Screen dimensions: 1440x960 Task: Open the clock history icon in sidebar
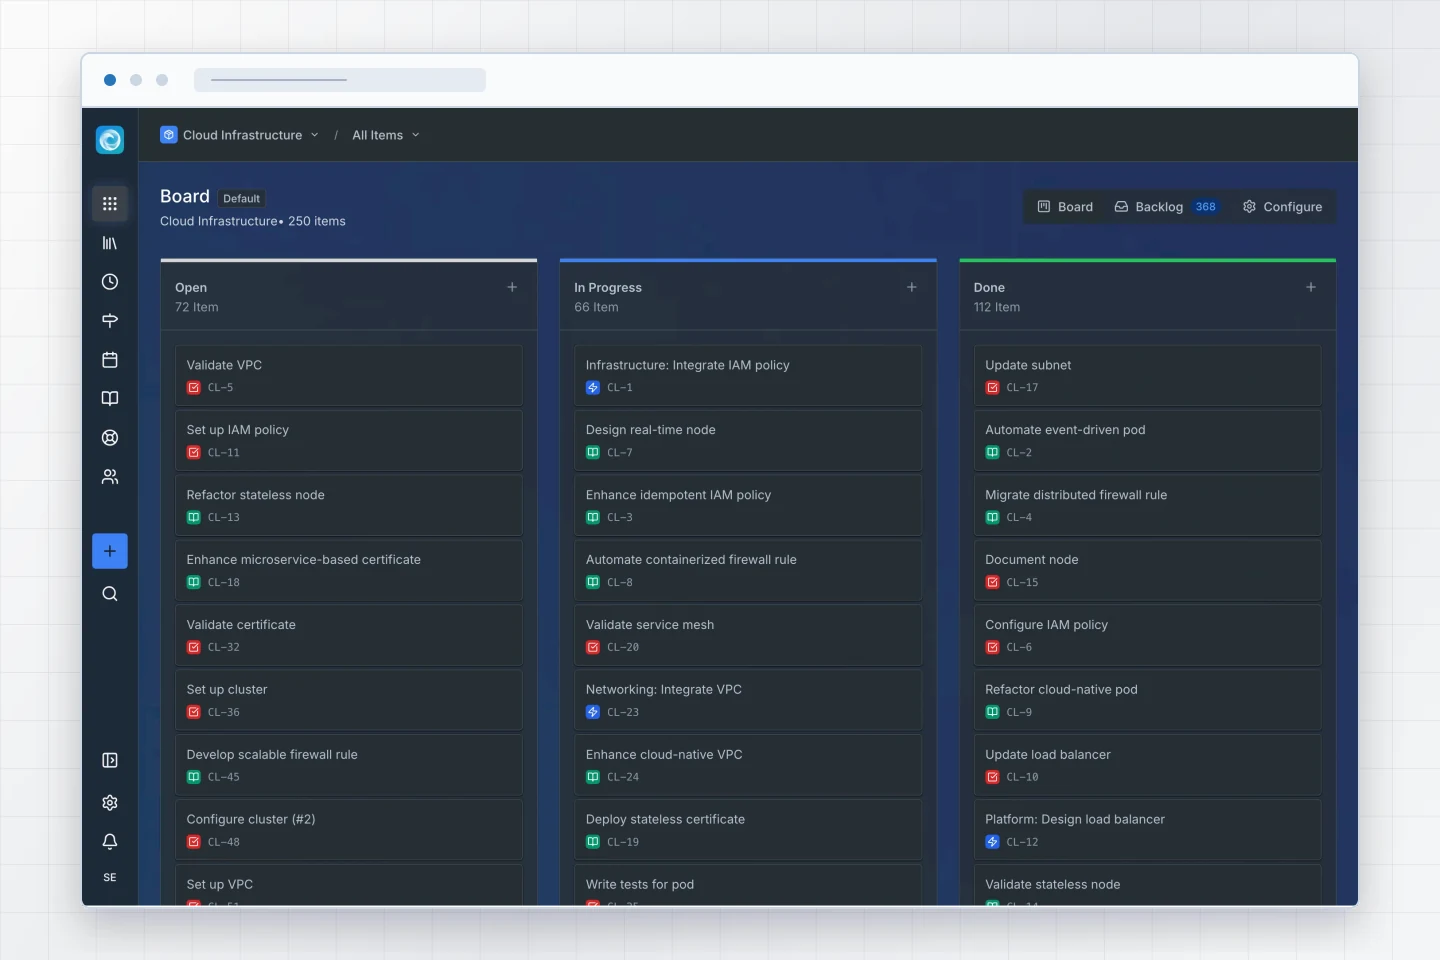110,282
